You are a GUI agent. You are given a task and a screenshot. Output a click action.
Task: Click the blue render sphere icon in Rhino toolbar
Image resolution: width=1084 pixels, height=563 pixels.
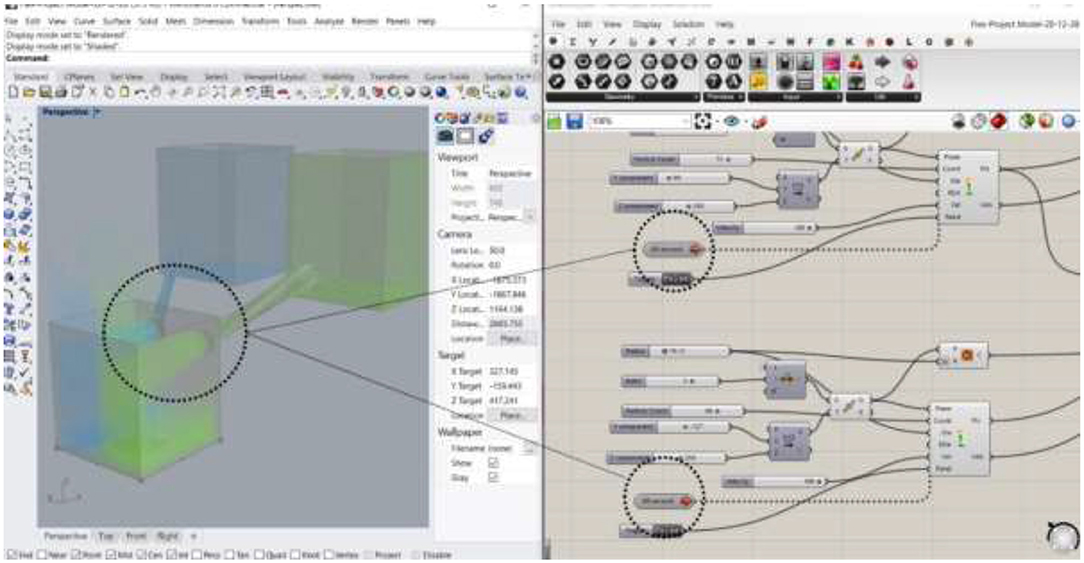[x=442, y=92]
